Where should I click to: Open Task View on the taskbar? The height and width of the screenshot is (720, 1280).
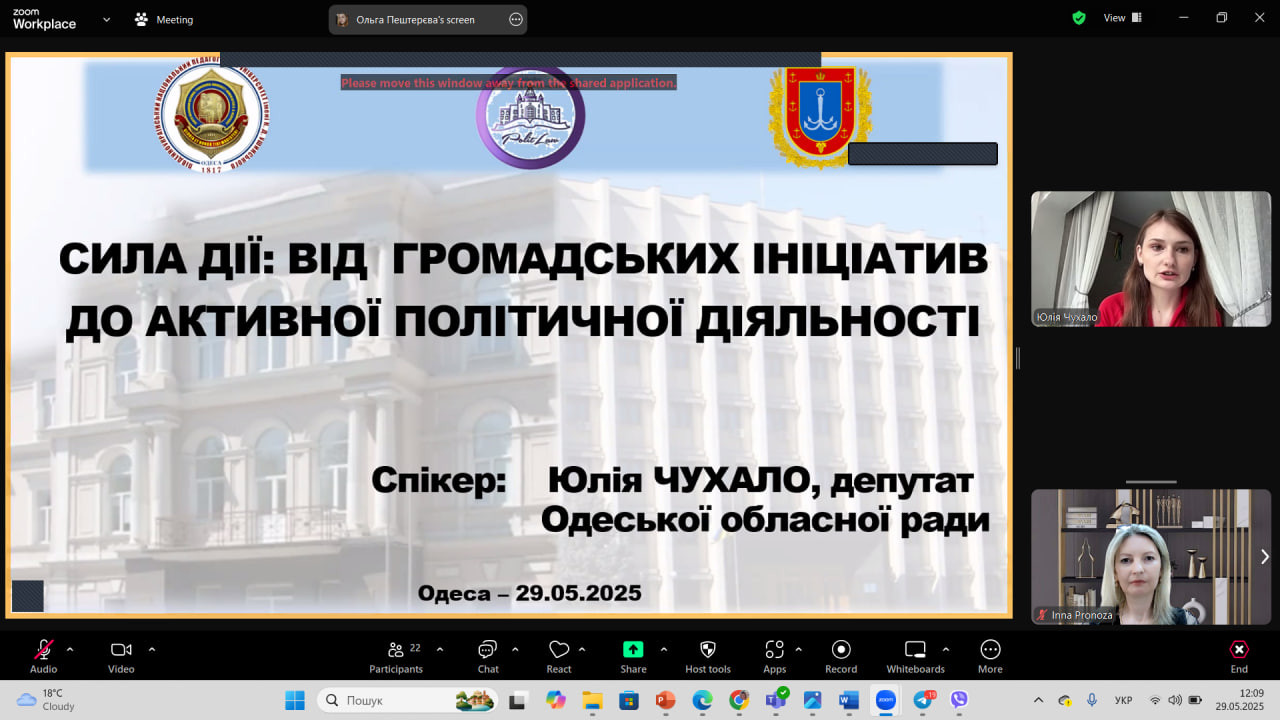pos(518,700)
